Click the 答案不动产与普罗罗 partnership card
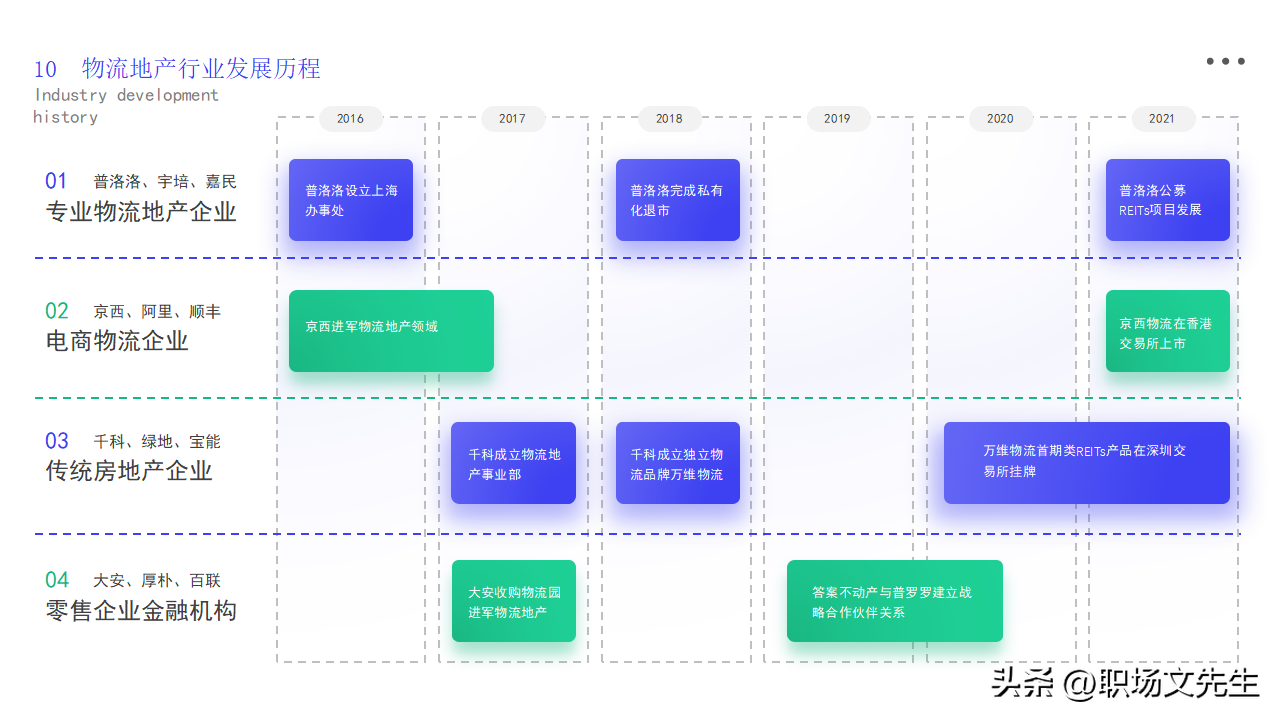Image resolution: width=1280 pixels, height=720 pixels. [895, 601]
